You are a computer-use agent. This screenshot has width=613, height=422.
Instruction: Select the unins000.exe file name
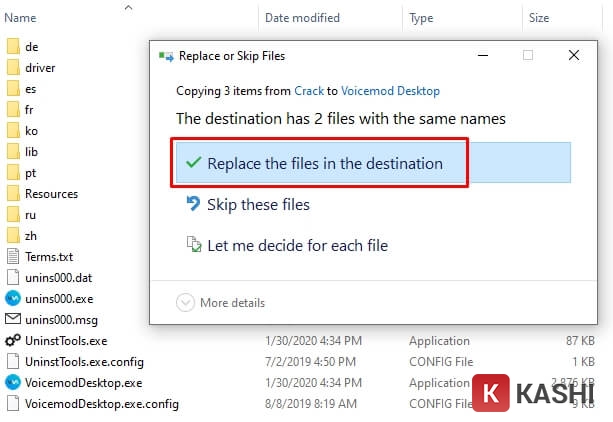click(x=59, y=299)
